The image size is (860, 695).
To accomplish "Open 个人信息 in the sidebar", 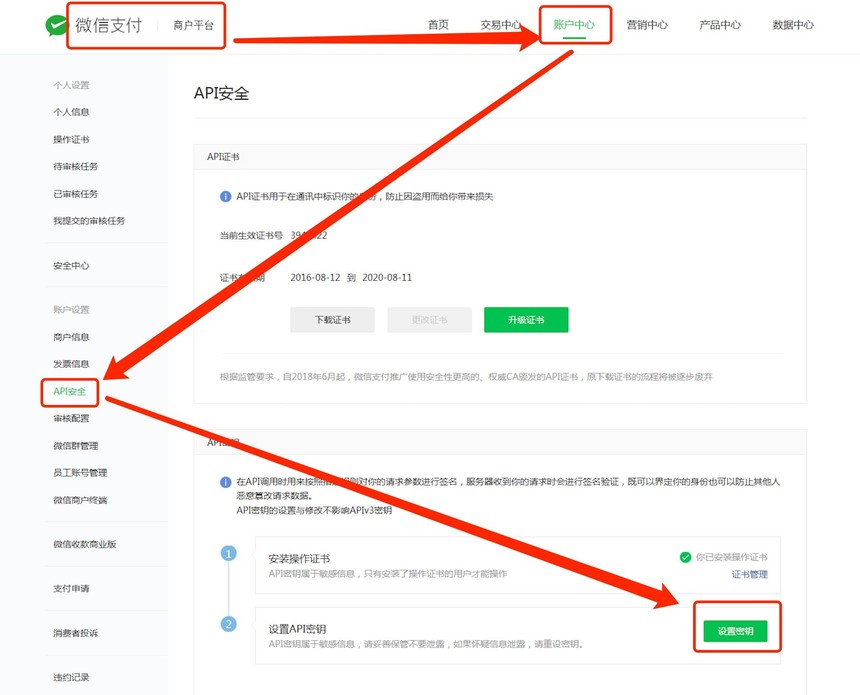I will point(71,112).
